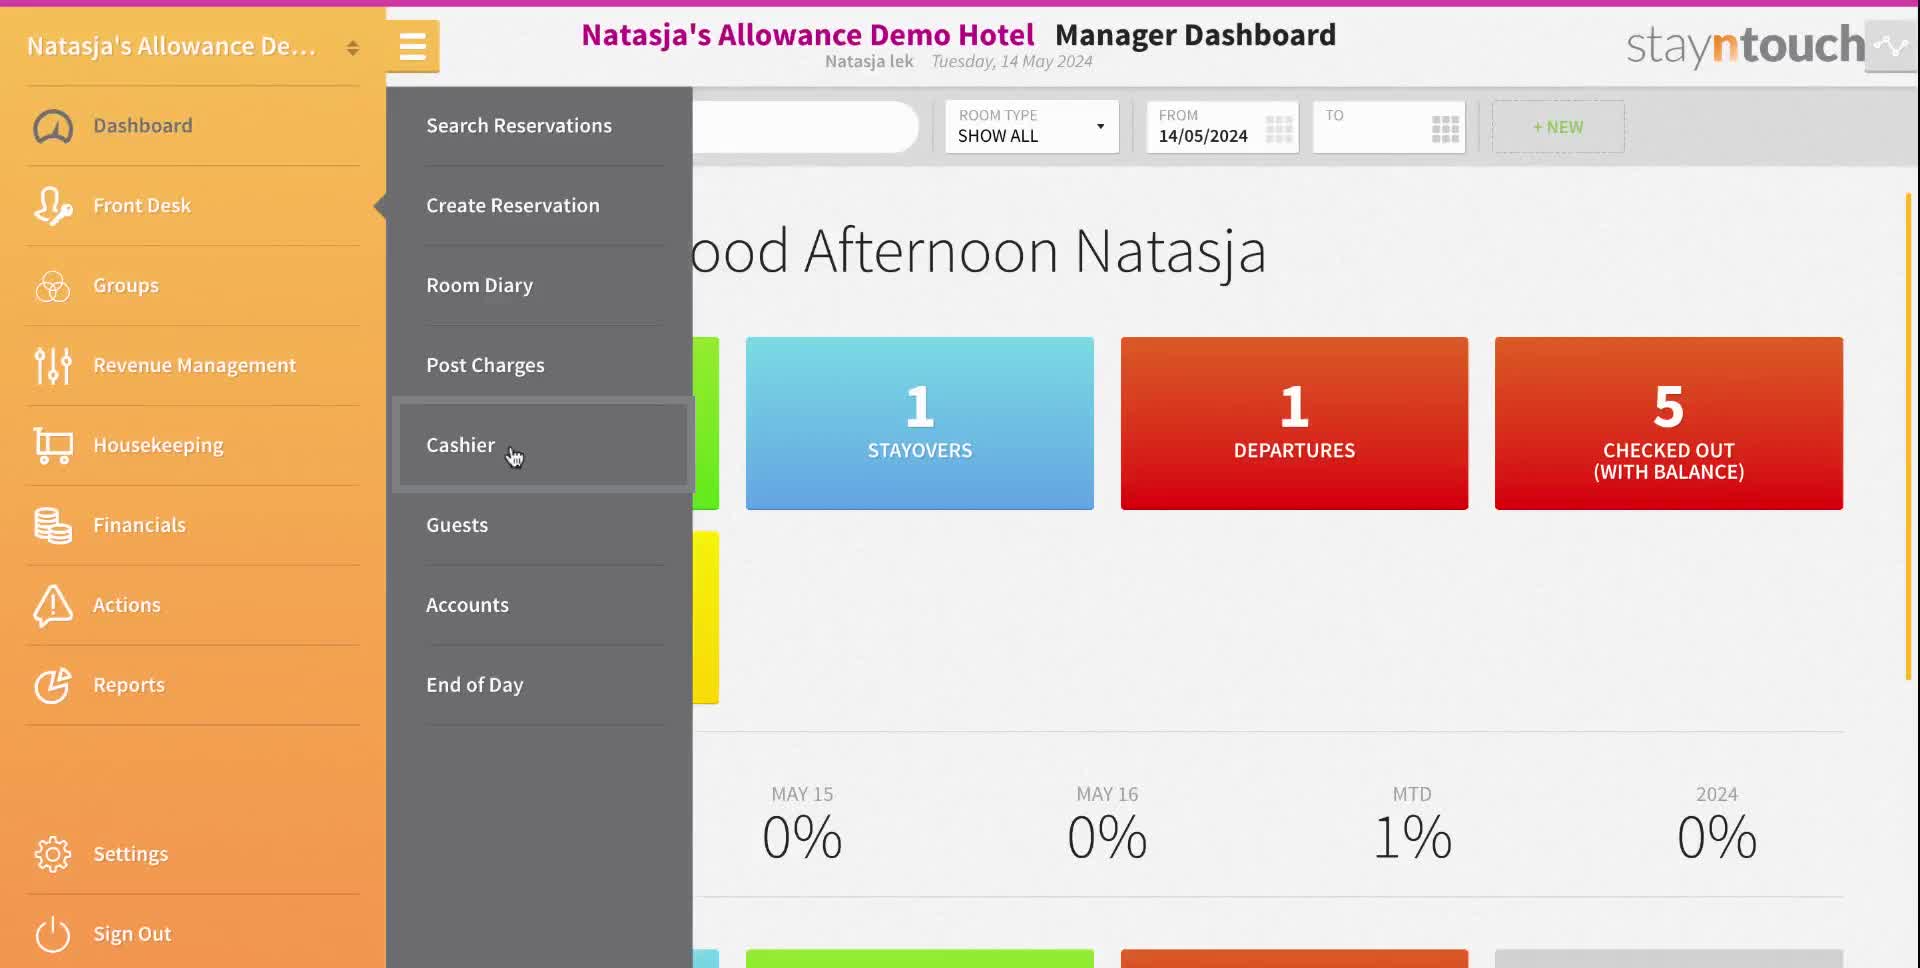1920x968 pixels.
Task: Click the Tuesday, 14 May 2024 date text
Action: pos(1012,62)
